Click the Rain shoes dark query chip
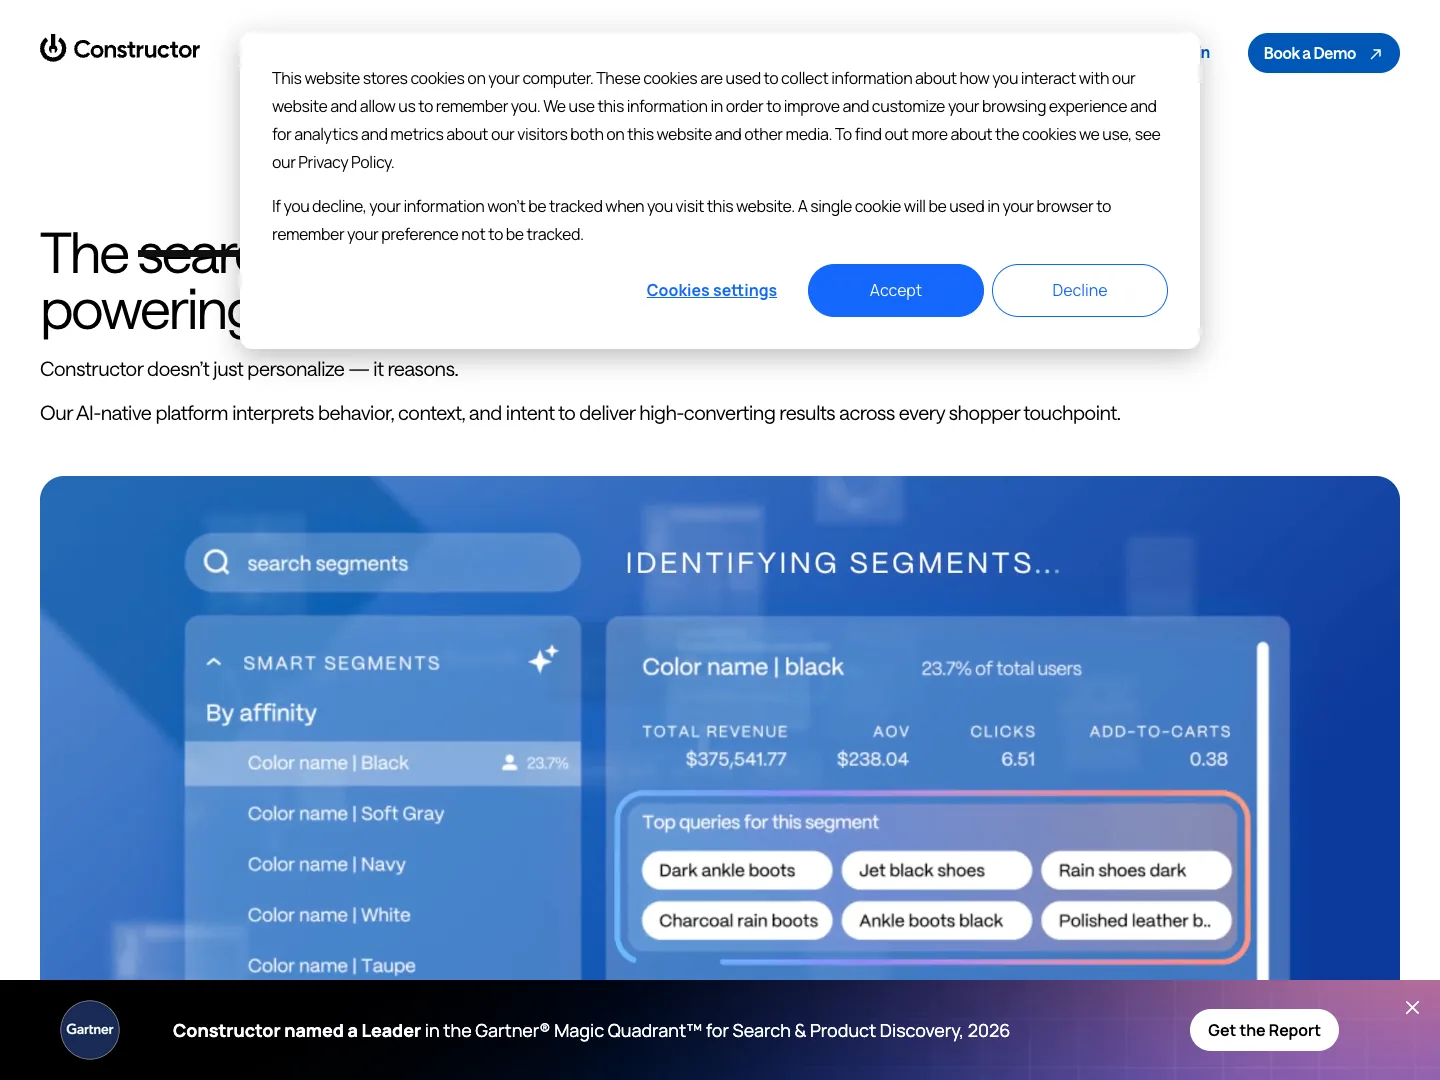 click(1136, 870)
